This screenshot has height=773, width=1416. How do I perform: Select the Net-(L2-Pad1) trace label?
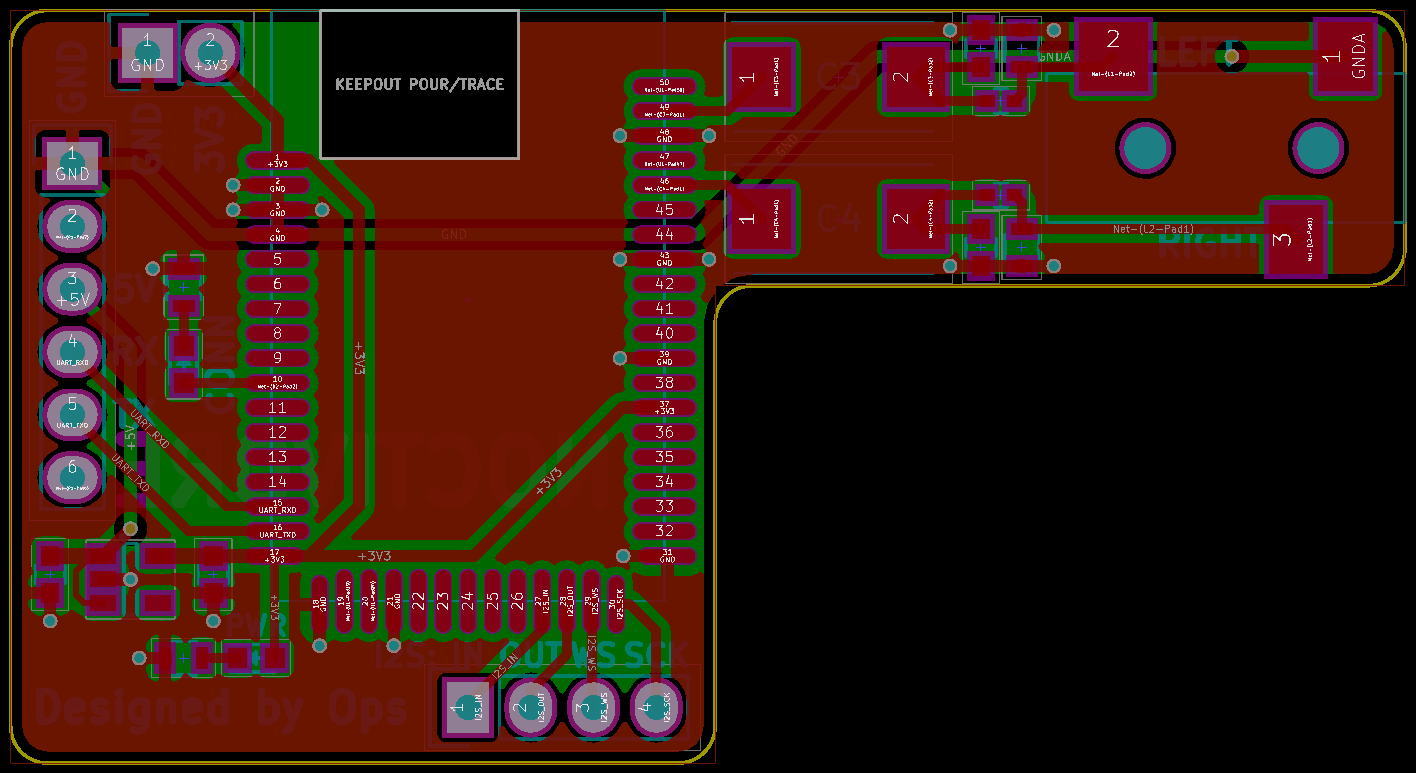click(x=1153, y=229)
